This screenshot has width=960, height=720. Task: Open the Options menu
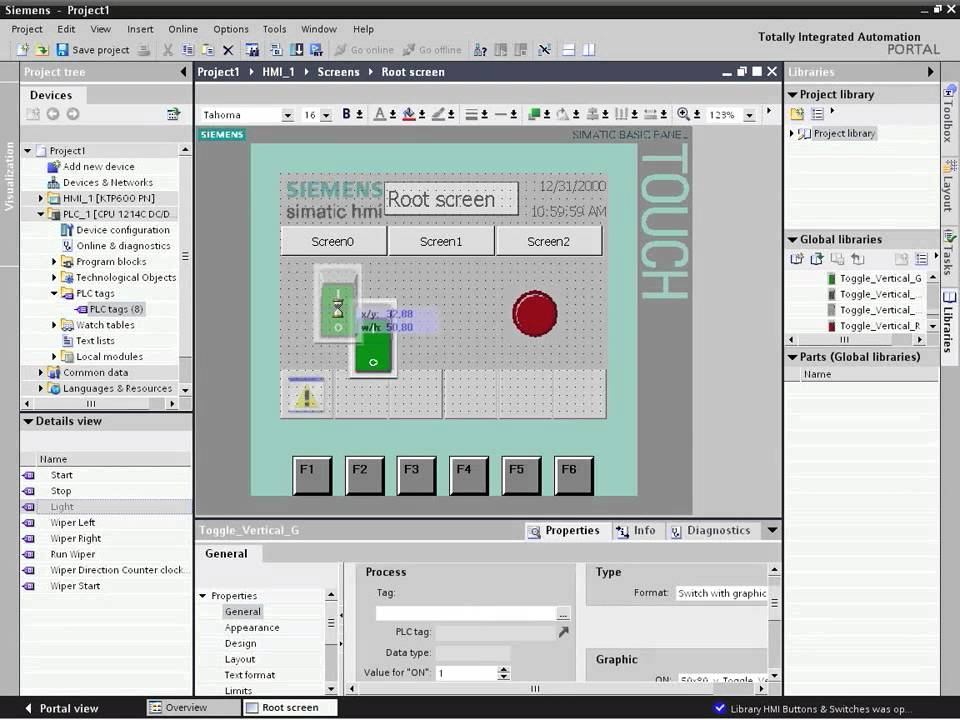[x=231, y=29]
